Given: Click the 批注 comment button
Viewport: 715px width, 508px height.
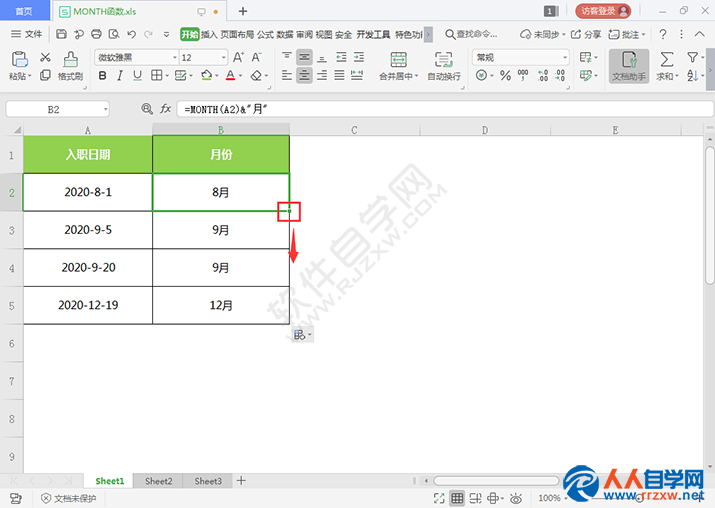Looking at the screenshot, I should pos(627,34).
